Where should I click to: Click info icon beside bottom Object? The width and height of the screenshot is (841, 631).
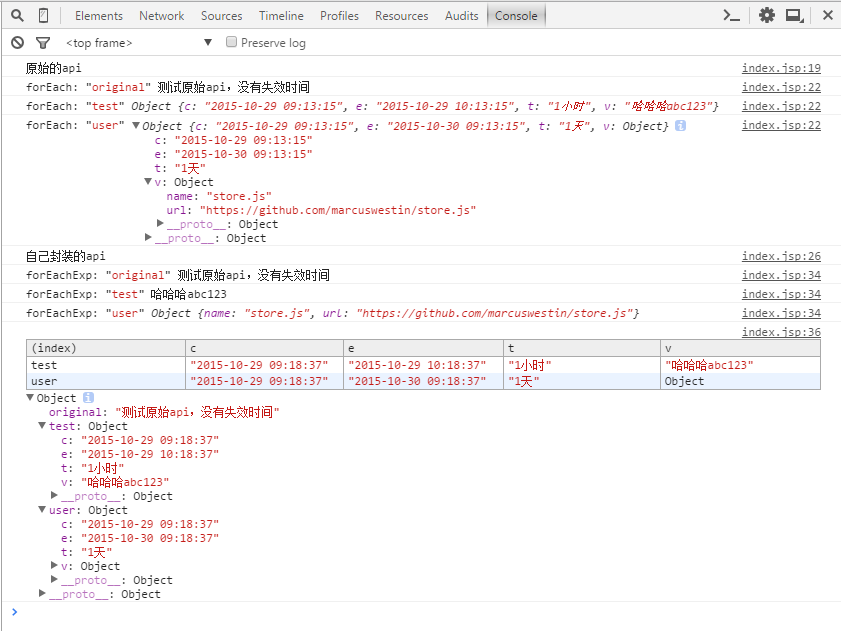(88, 398)
